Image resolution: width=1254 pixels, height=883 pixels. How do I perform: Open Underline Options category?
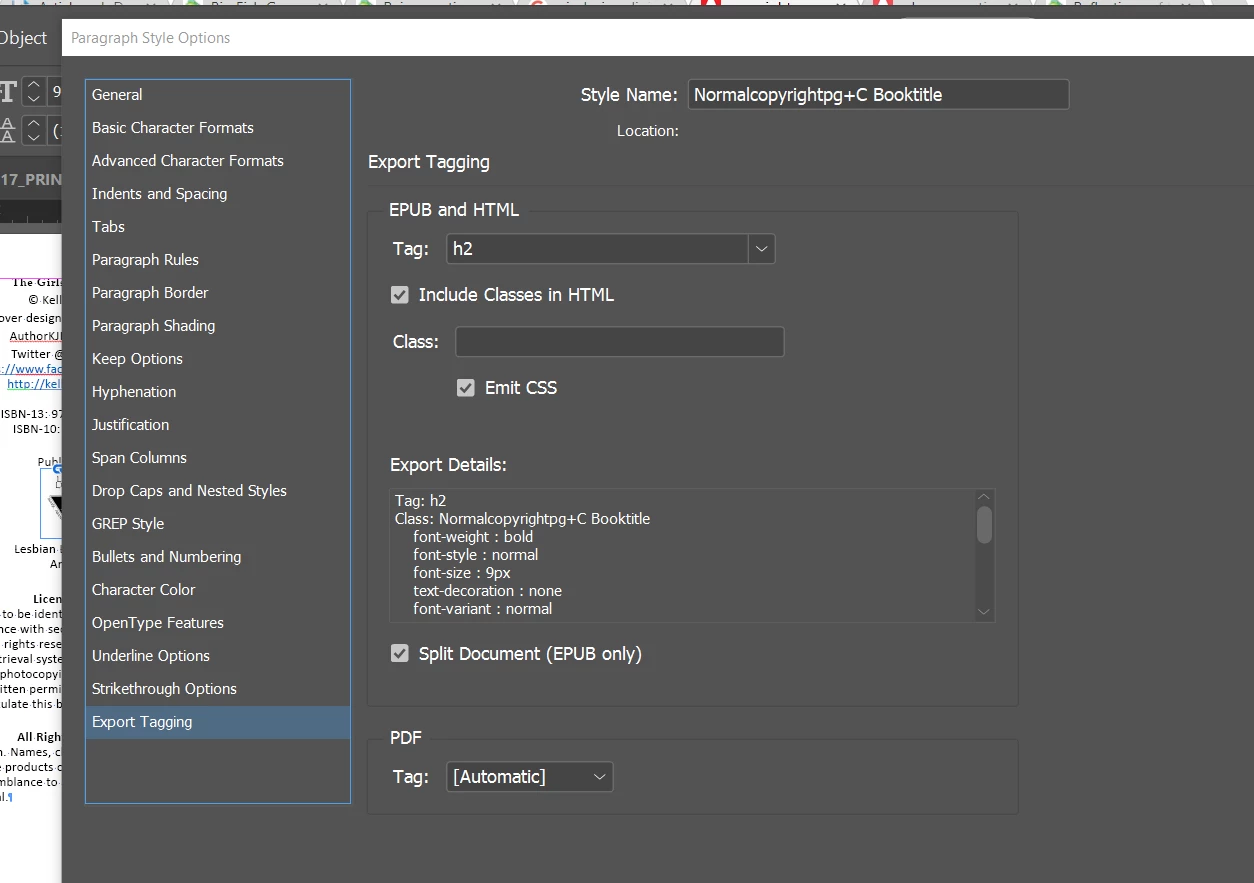pos(218,656)
